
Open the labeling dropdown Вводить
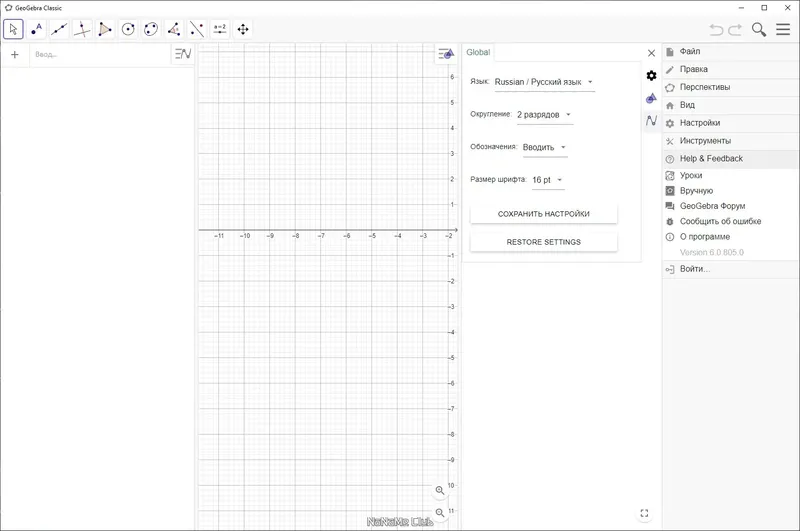[x=545, y=147]
